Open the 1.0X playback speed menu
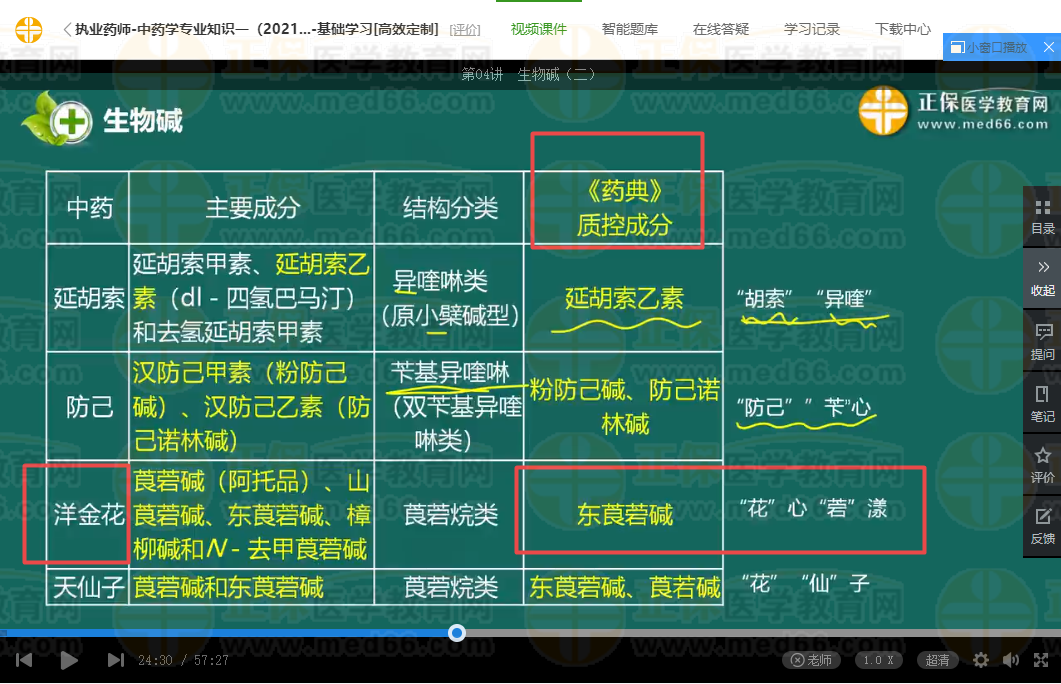The image size is (1061, 684). coord(878,660)
